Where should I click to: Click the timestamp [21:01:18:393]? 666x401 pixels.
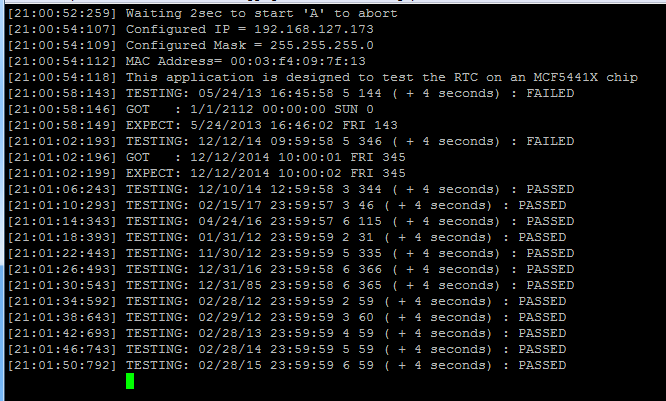point(62,236)
